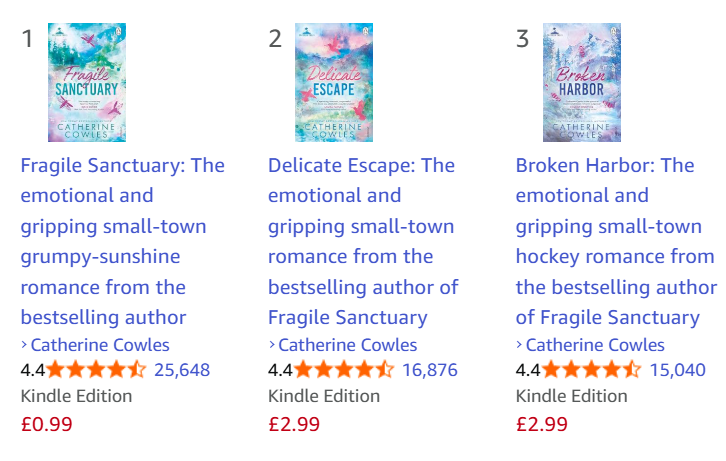View the 25,648 reviews count

pyautogui.click(x=182, y=370)
